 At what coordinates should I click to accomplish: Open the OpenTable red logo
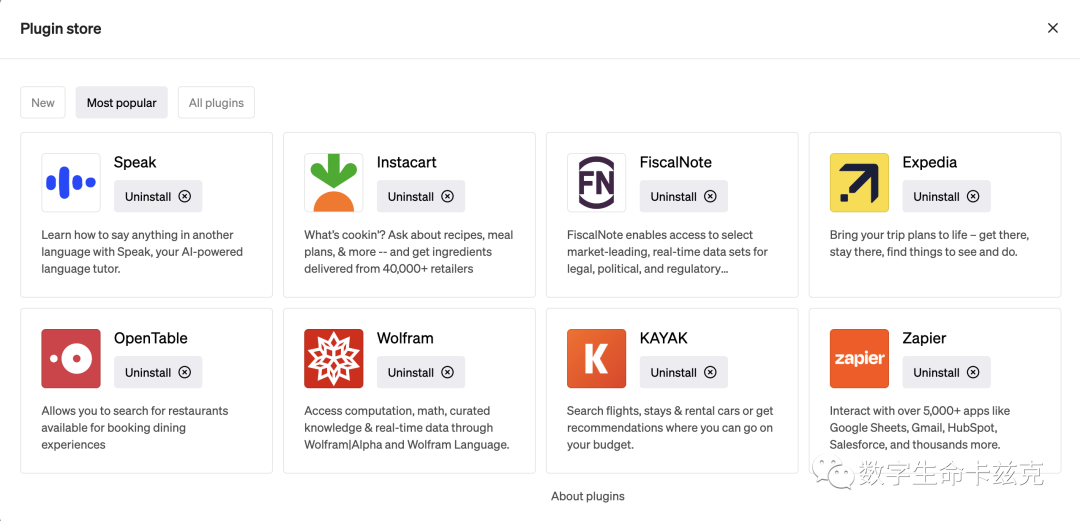coord(71,358)
